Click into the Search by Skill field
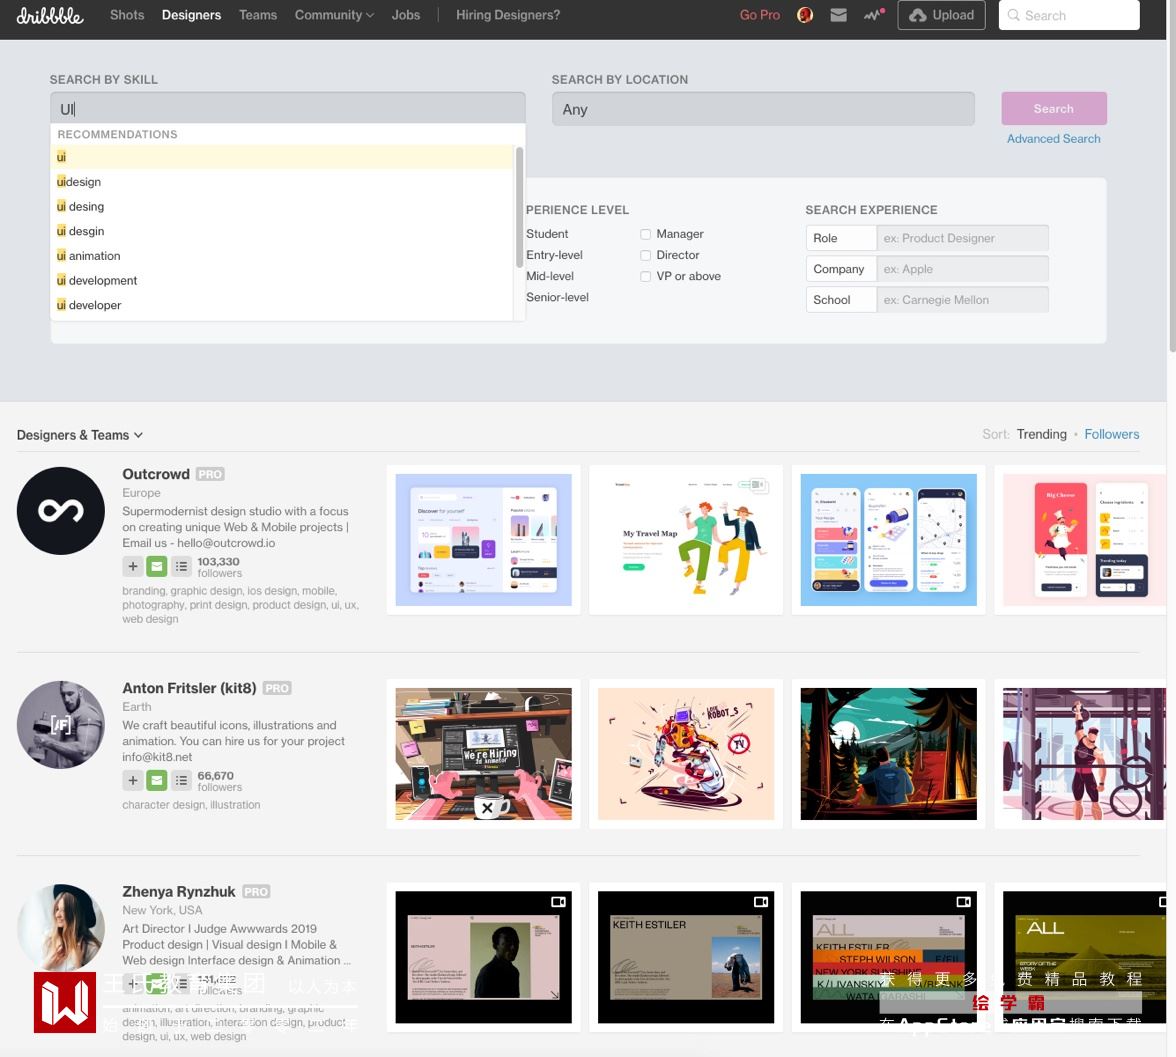Viewport: 1176px width, 1057px height. point(288,109)
